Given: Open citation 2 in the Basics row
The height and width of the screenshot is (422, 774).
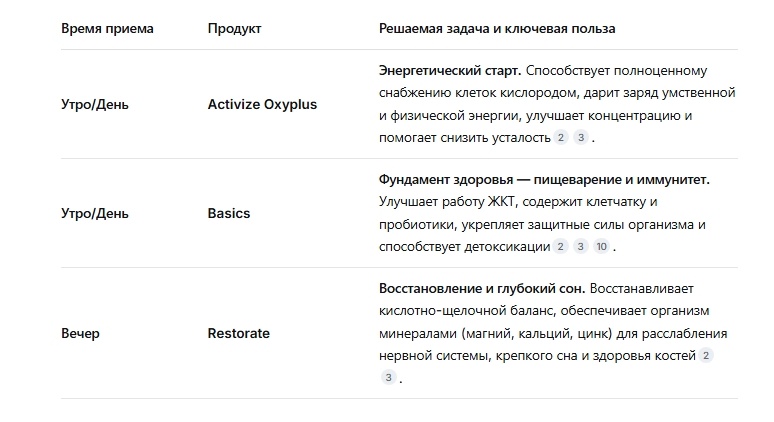Looking at the screenshot, I should pyautogui.click(x=560, y=246).
